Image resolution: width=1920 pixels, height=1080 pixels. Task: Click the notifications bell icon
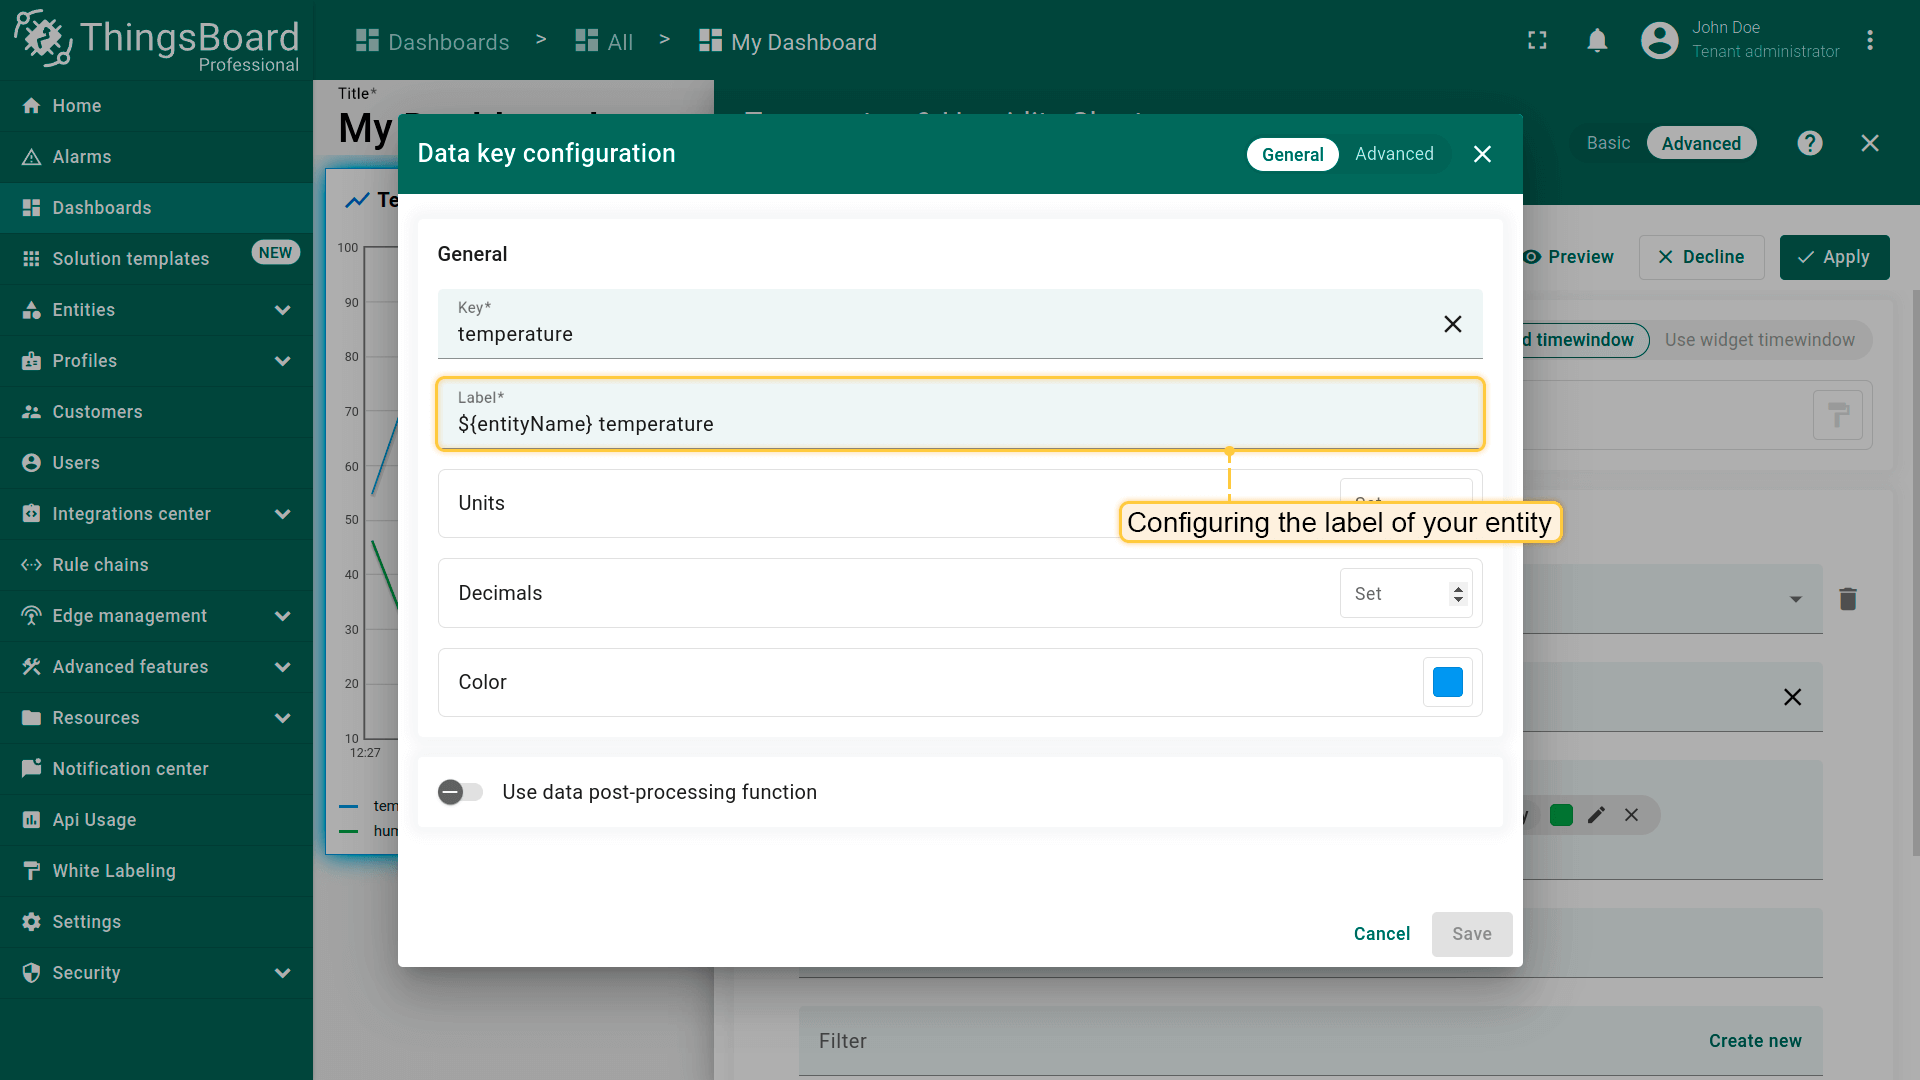click(1597, 41)
